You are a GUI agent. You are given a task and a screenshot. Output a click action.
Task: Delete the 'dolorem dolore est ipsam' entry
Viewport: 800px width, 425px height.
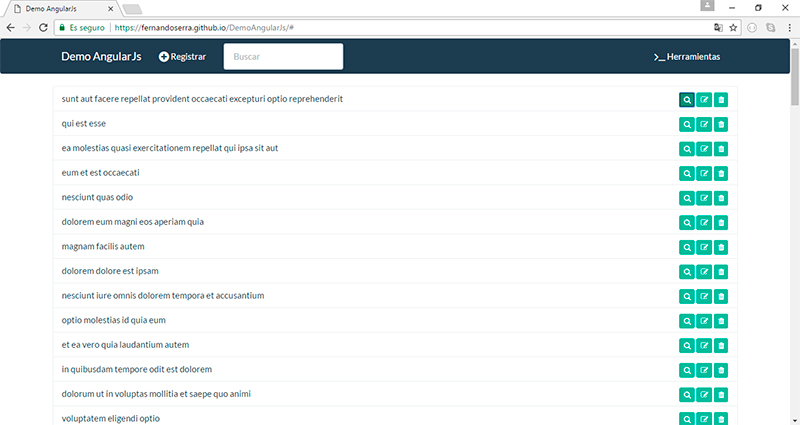click(x=721, y=272)
